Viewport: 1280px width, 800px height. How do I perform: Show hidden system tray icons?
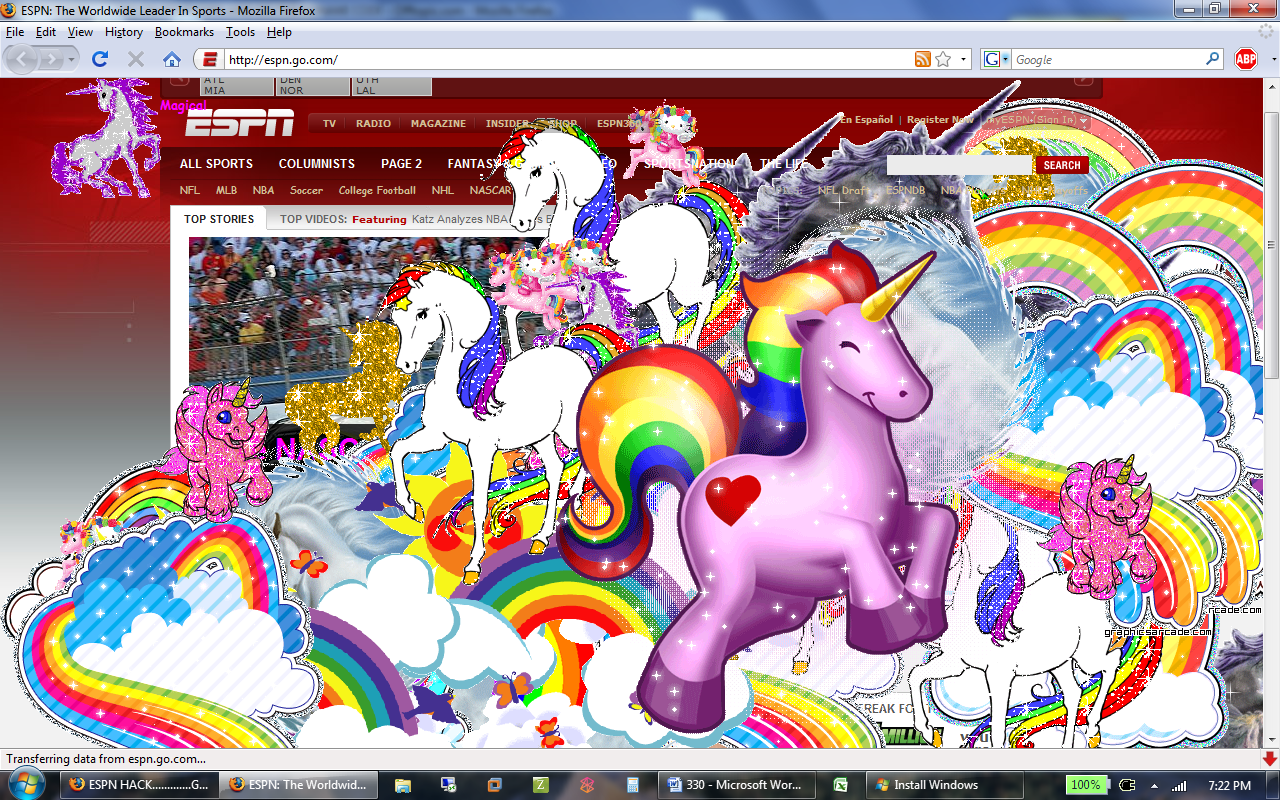tap(1153, 785)
